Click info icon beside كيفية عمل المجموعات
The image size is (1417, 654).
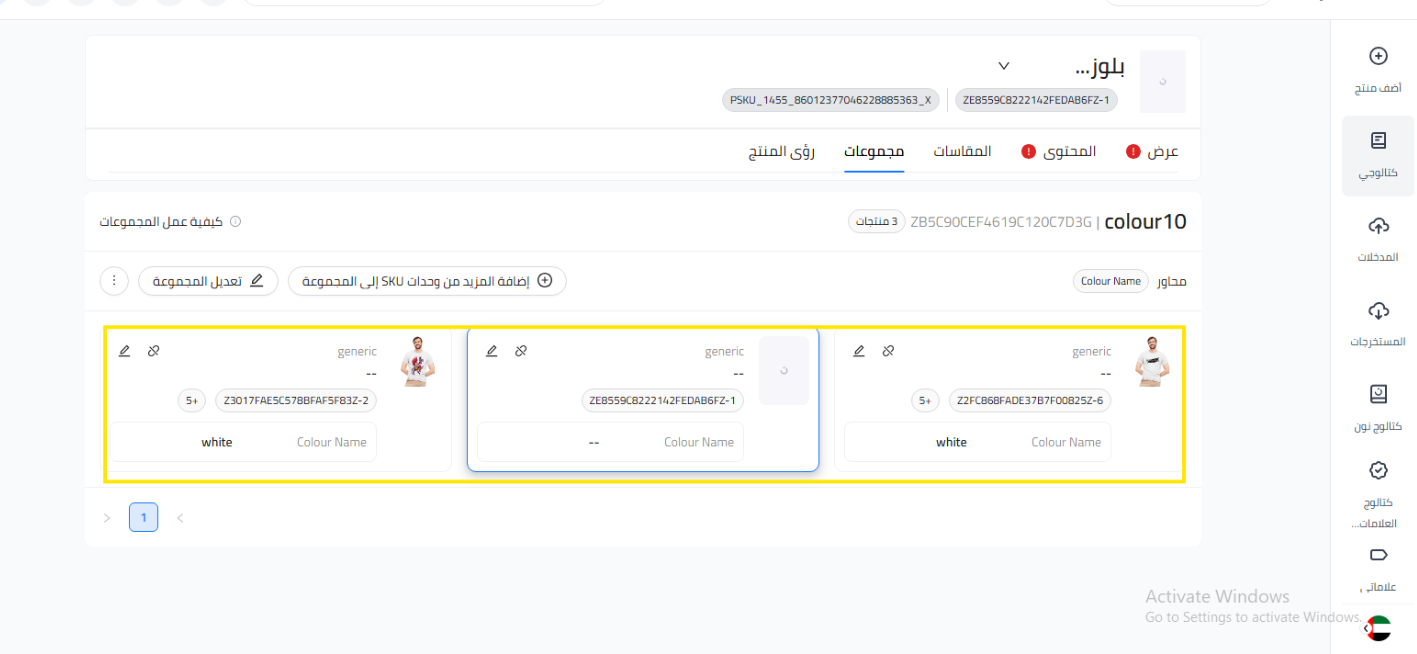tap(235, 222)
